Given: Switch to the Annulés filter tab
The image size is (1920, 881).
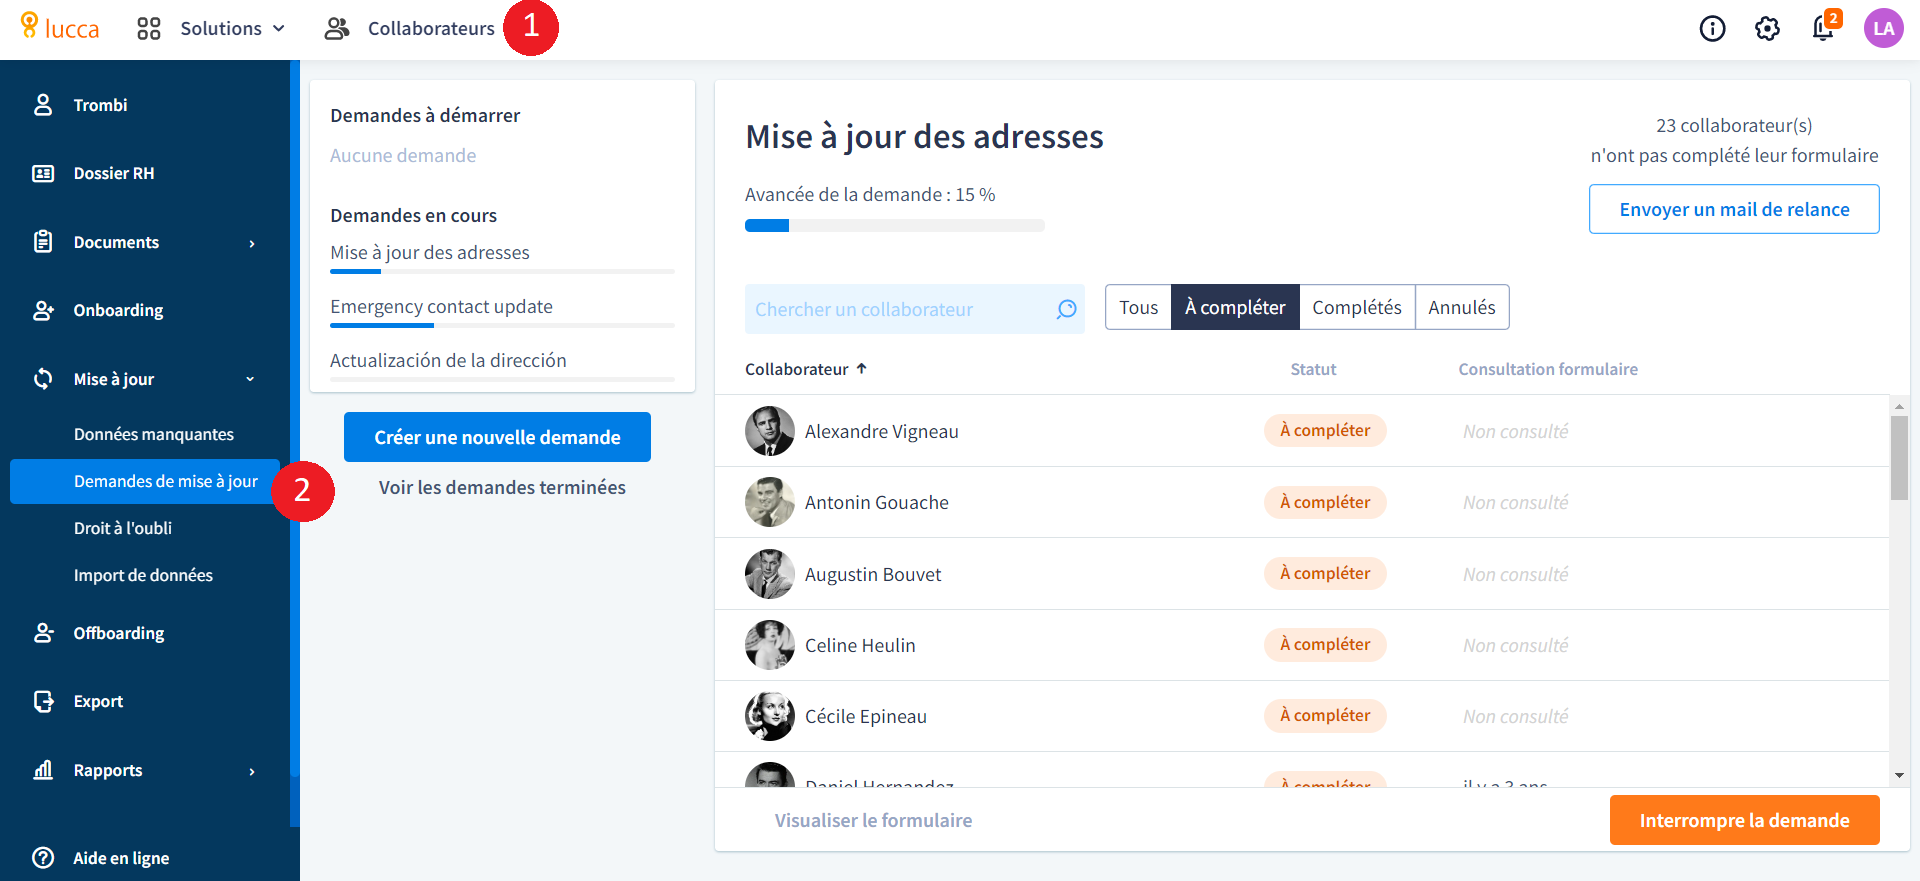Looking at the screenshot, I should [x=1462, y=307].
